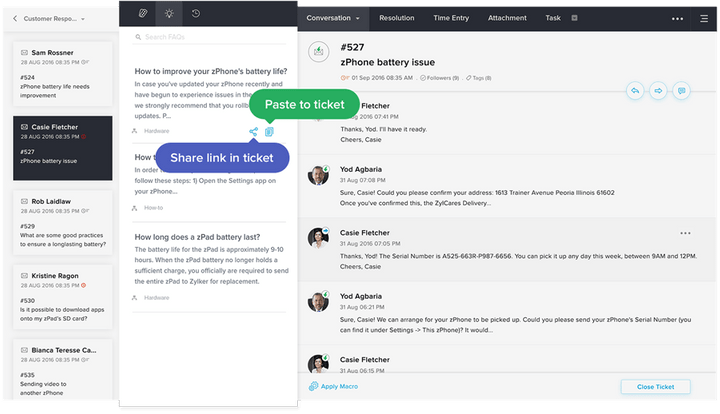The image size is (720, 414).
Task: Open Followers (9) on ticket
Action: pyautogui.click(x=439, y=78)
